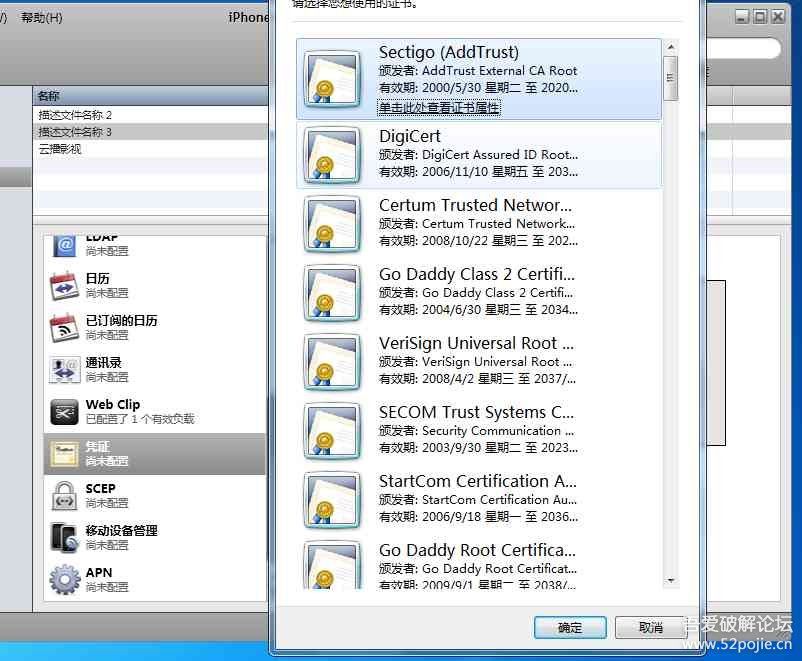Open the 凭证 credentials certificate icon
This screenshot has height=661, width=802.
pyautogui.click(x=64, y=454)
